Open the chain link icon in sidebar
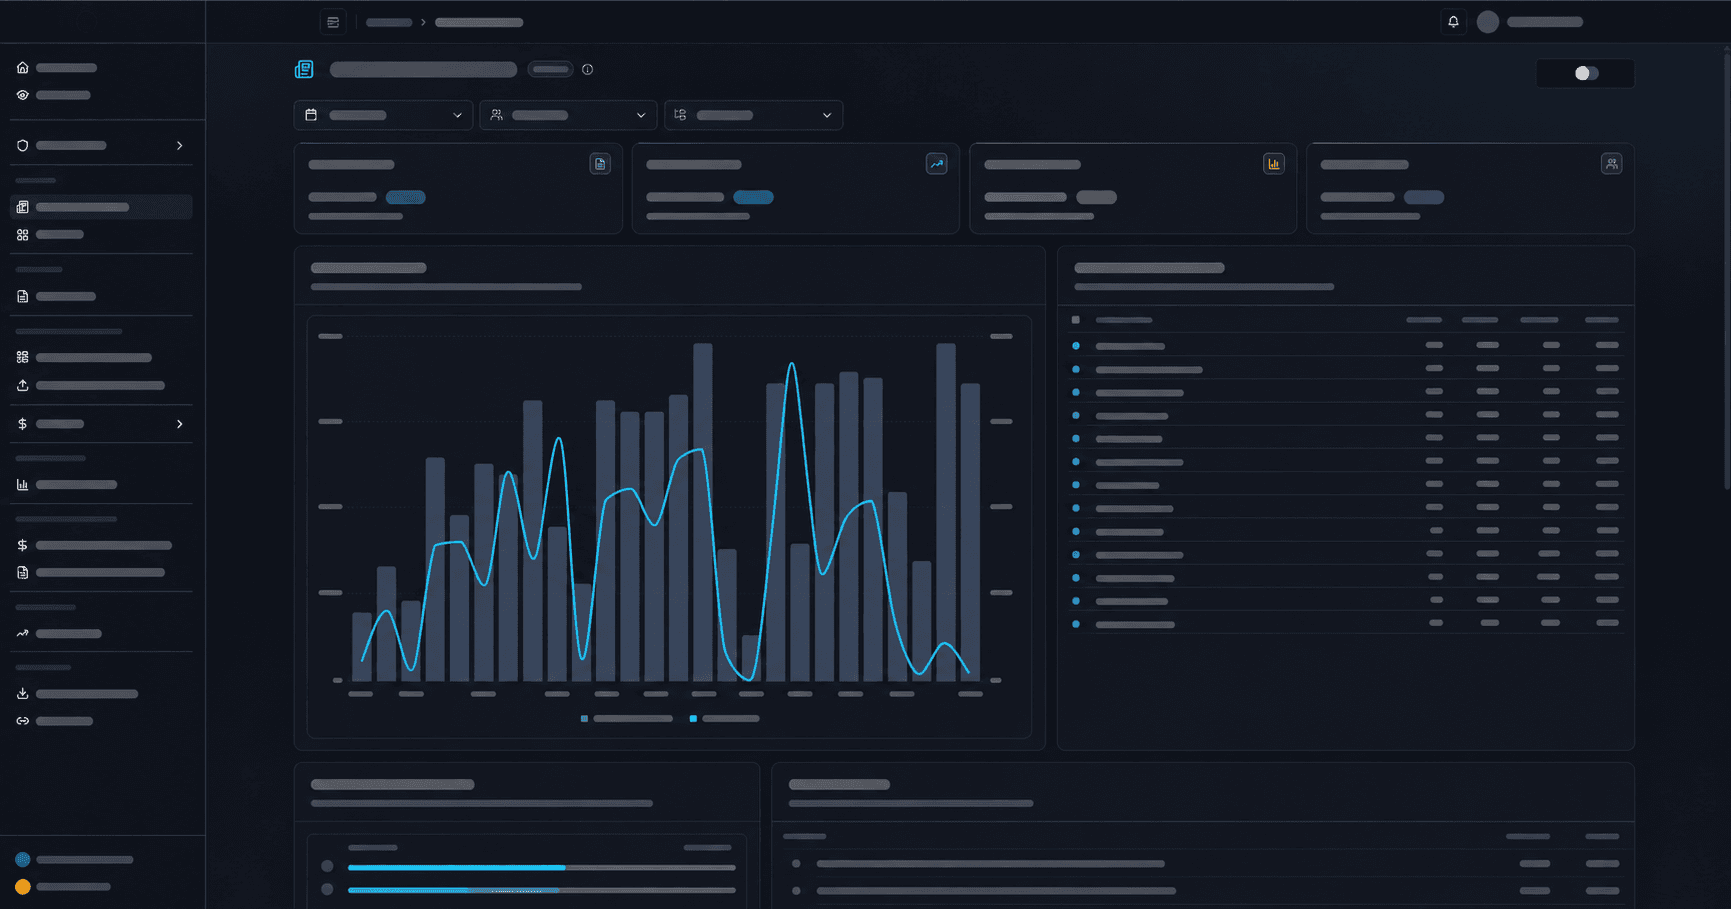This screenshot has height=909, width=1731. (23, 721)
